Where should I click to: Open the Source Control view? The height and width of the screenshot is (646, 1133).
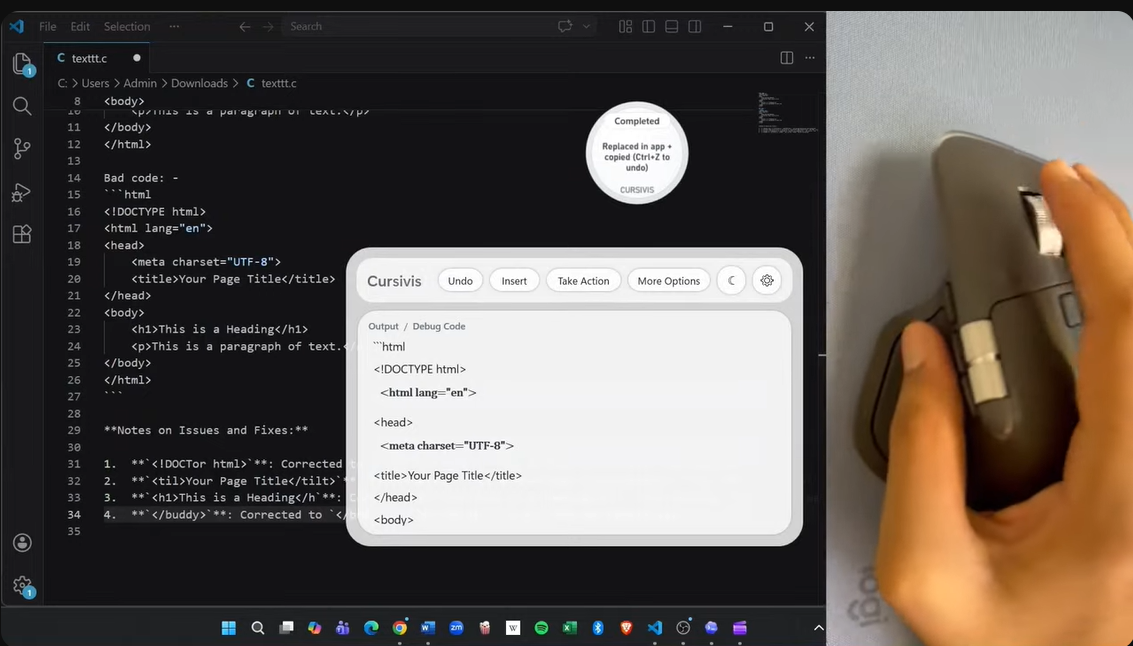pyautogui.click(x=22, y=149)
